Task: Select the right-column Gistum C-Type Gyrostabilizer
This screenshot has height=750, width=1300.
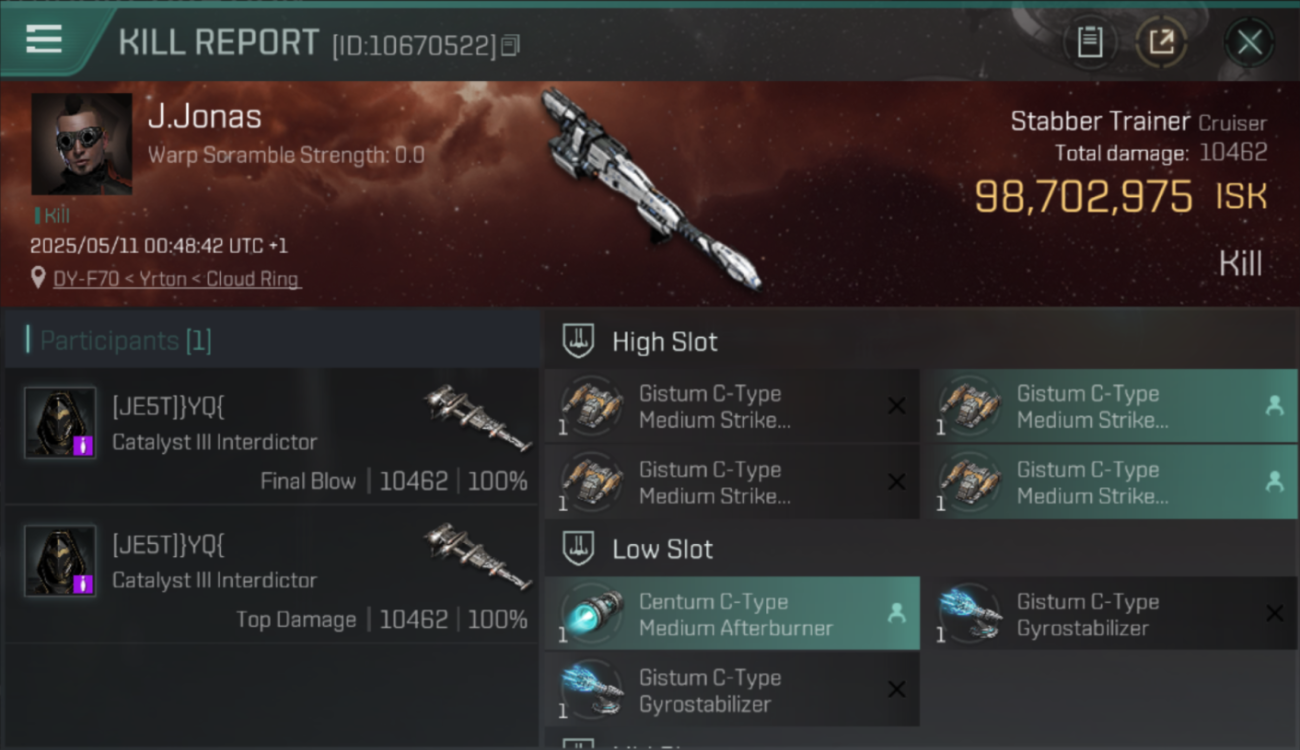Action: pos(1109,613)
